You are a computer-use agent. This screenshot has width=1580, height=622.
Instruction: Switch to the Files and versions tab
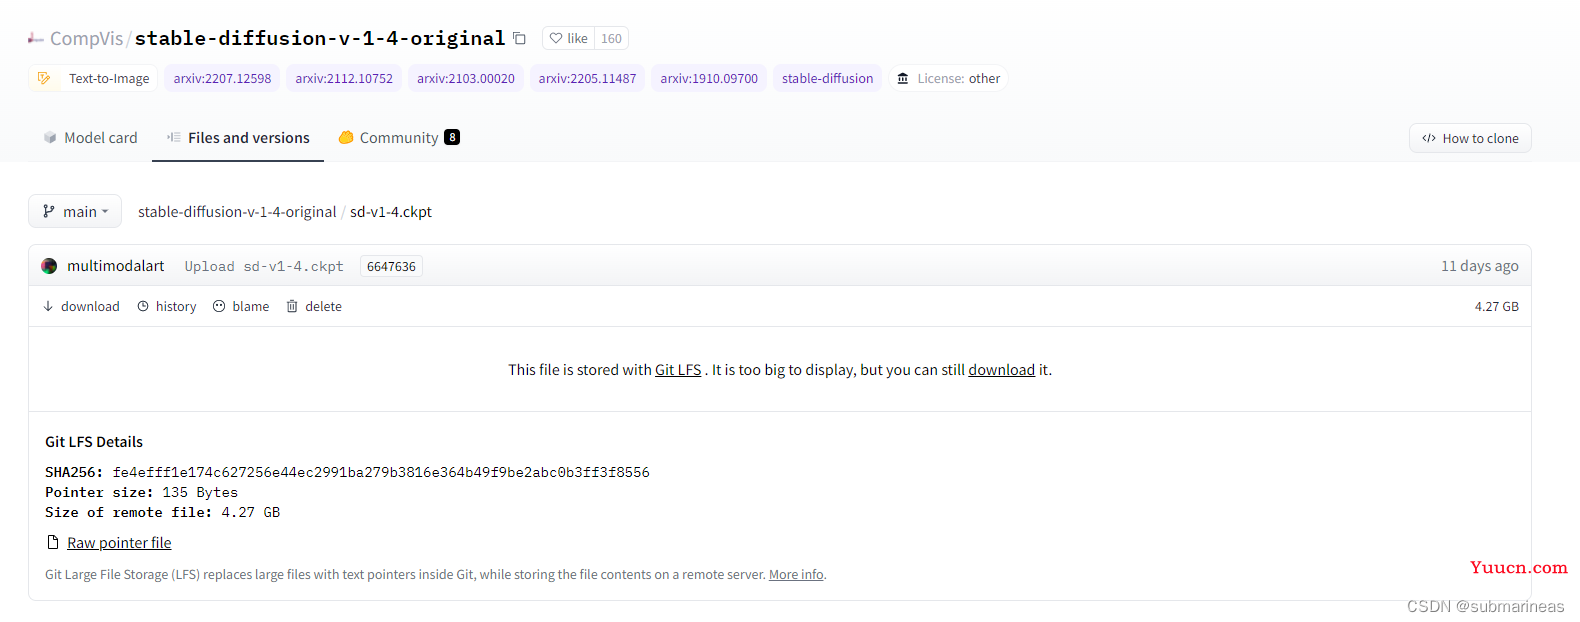pyautogui.click(x=238, y=138)
